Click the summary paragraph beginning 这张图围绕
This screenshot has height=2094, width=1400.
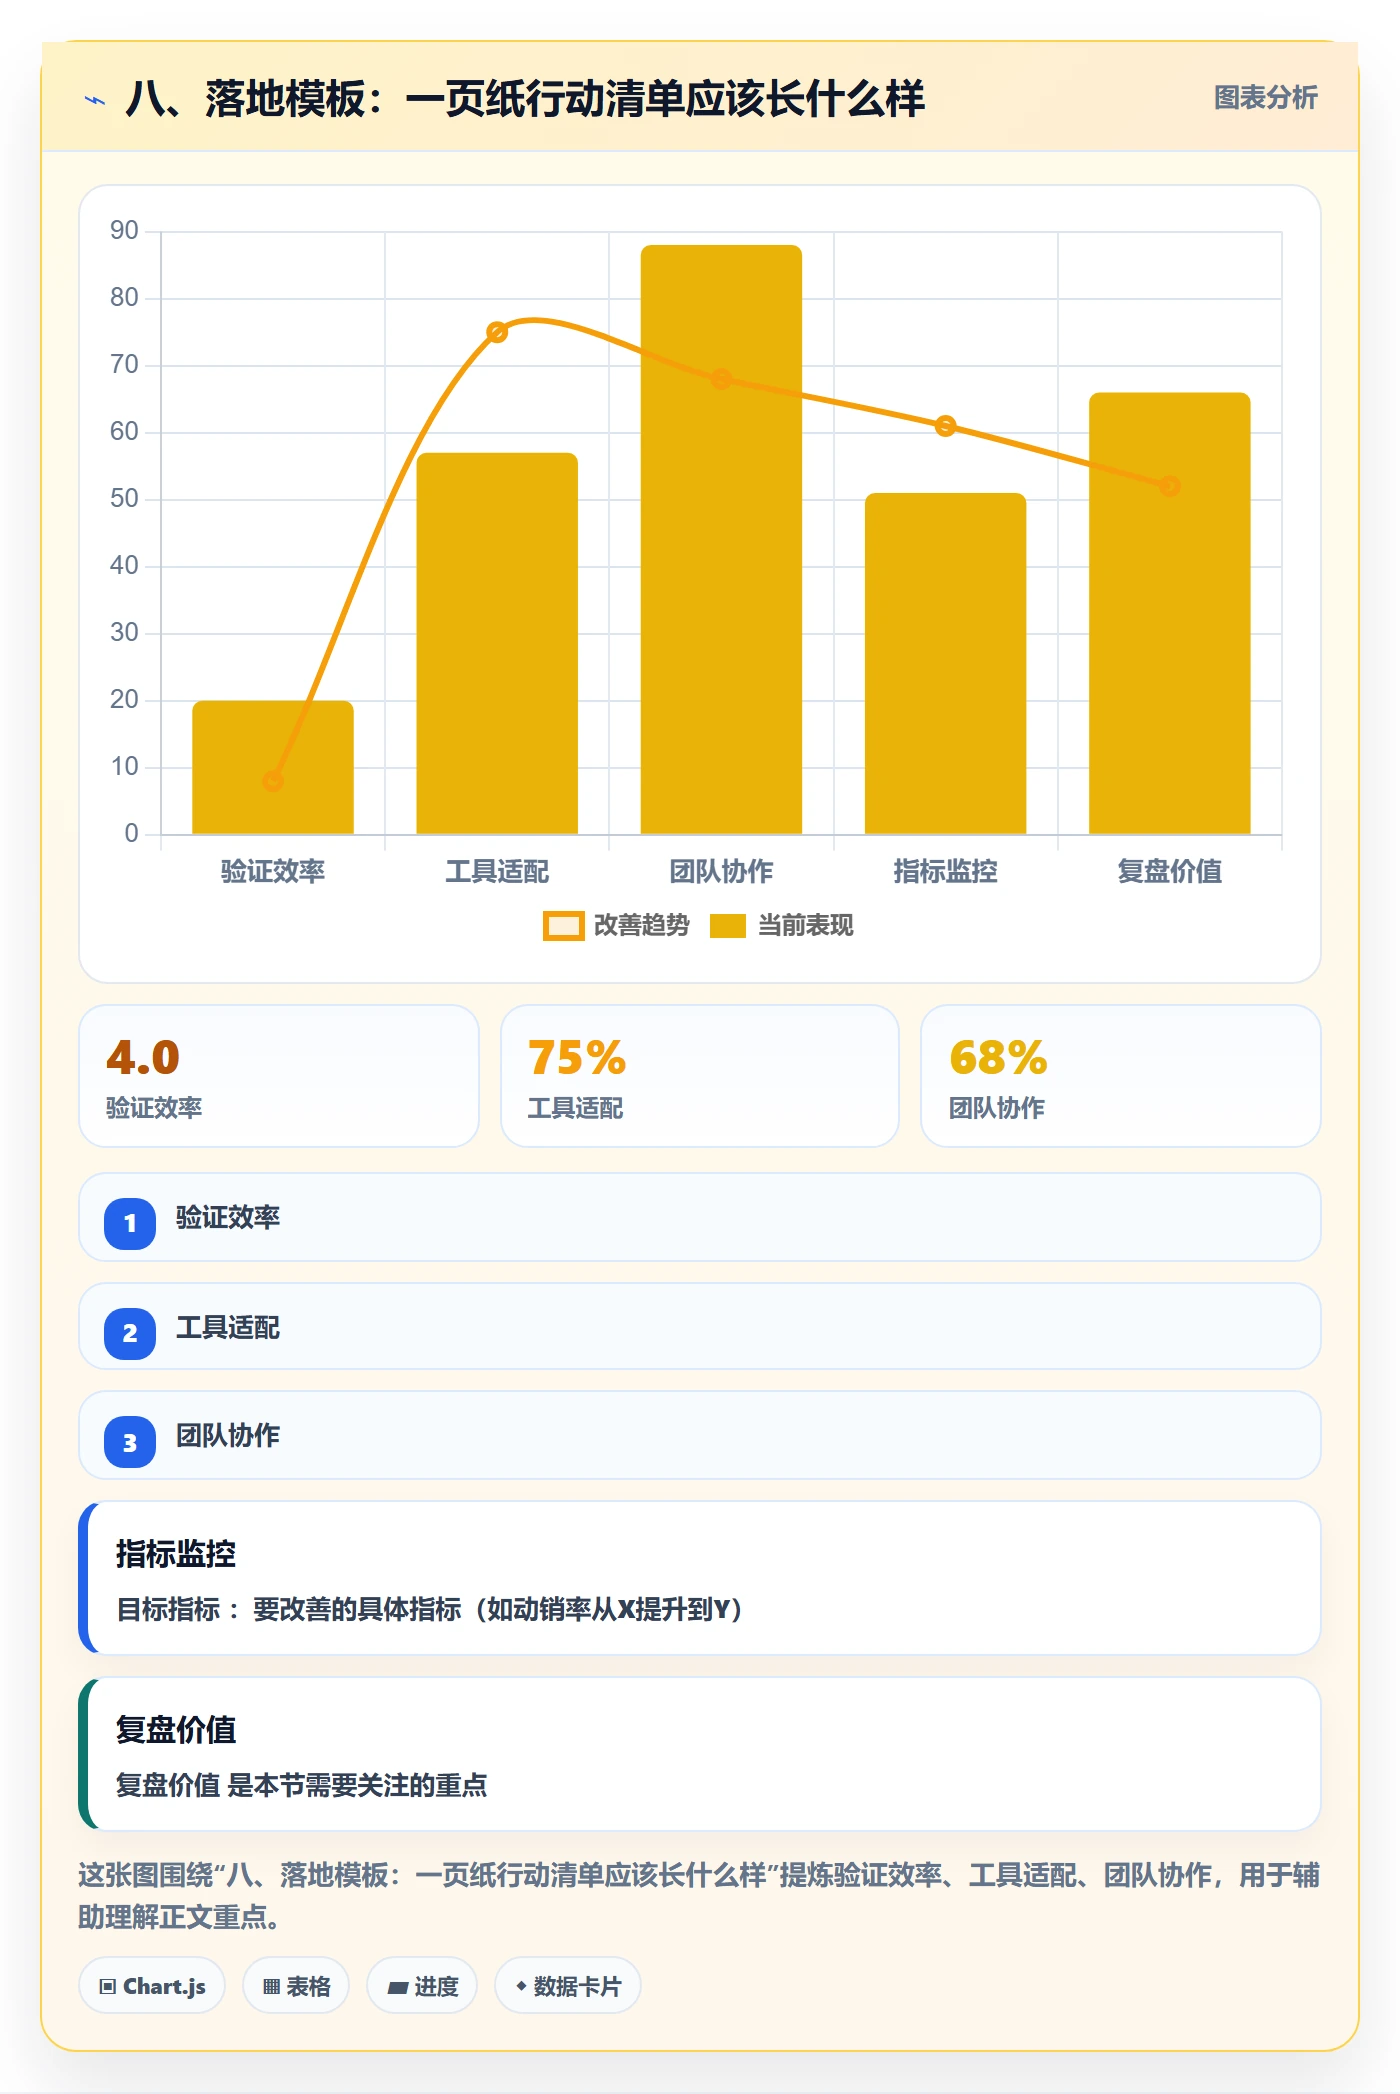[699, 1896]
